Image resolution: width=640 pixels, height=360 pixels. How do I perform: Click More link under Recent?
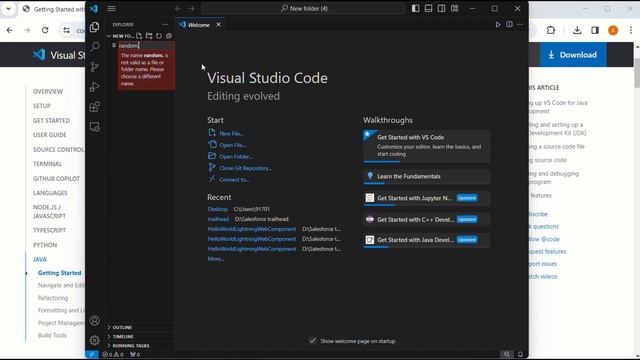pos(216,259)
